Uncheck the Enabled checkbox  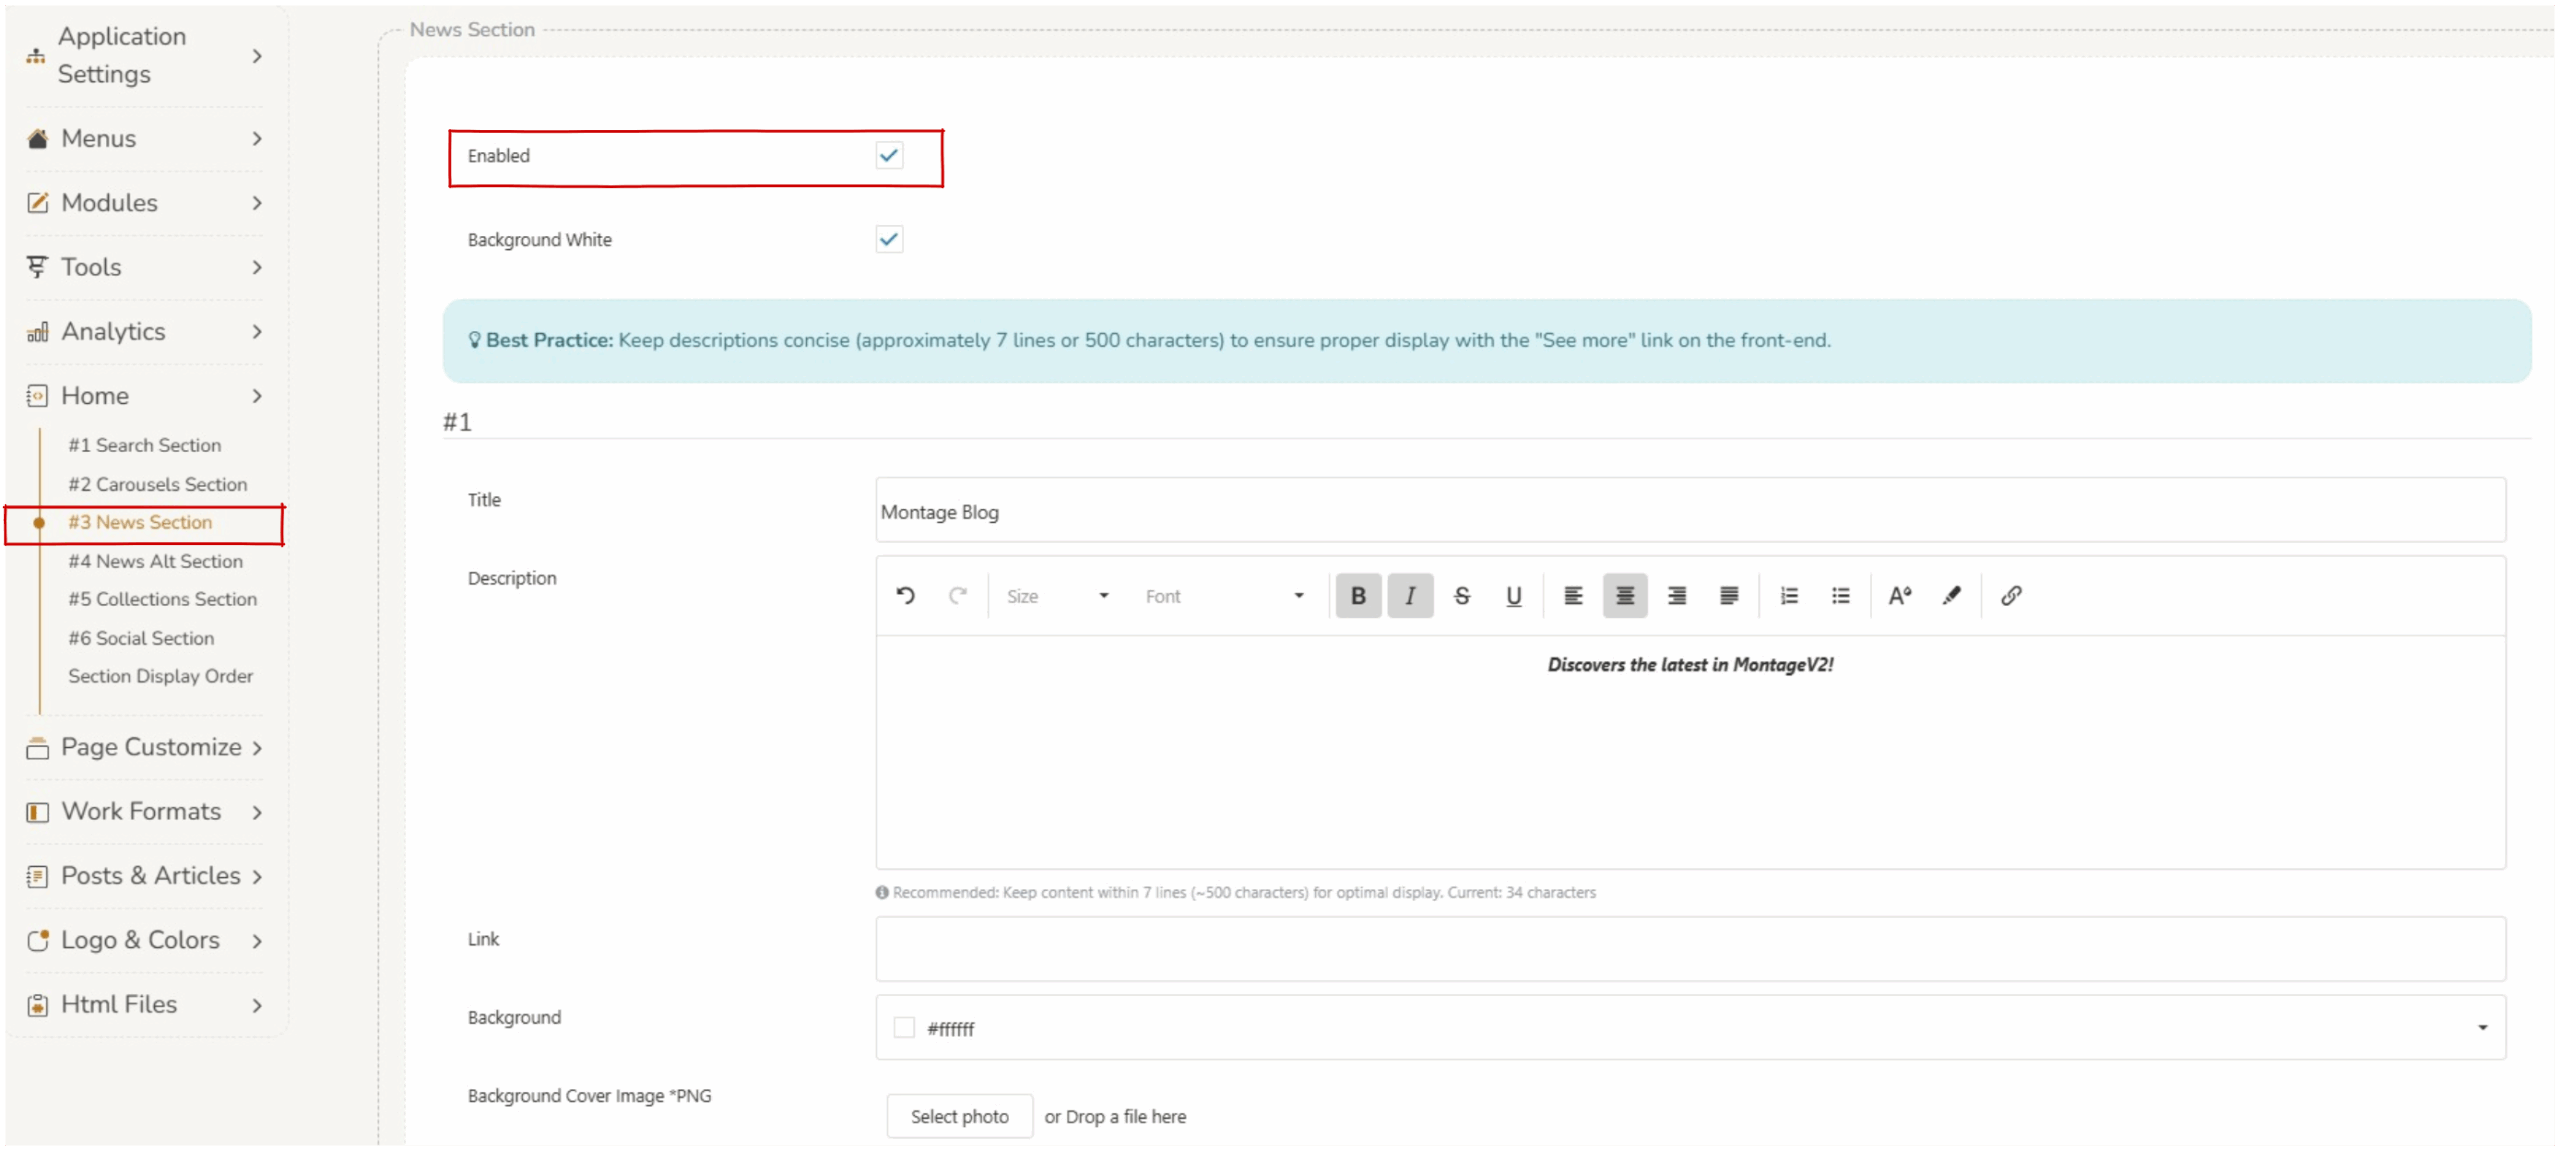[888, 155]
